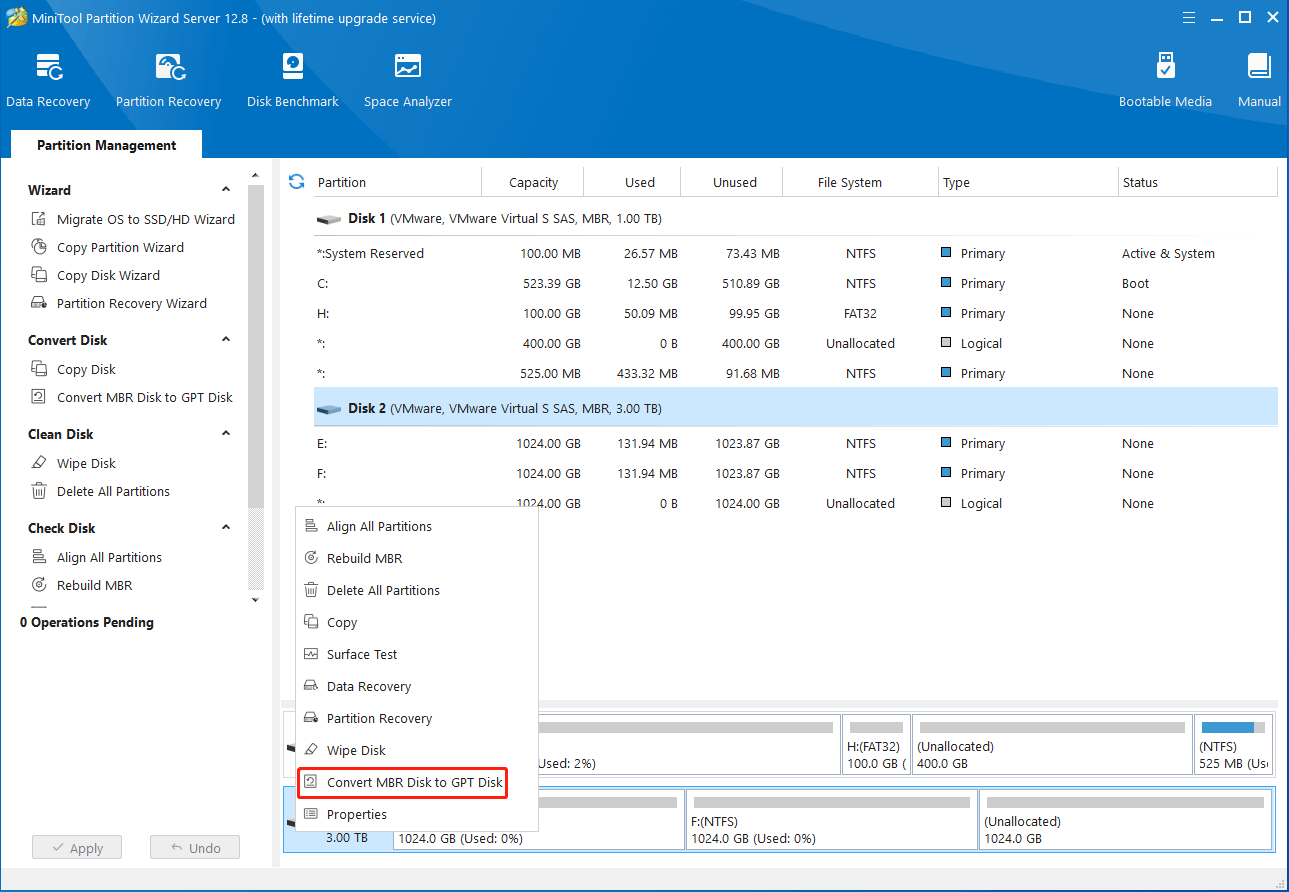
Task: Select Align All Partitions in the sidebar
Action: (96, 557)
